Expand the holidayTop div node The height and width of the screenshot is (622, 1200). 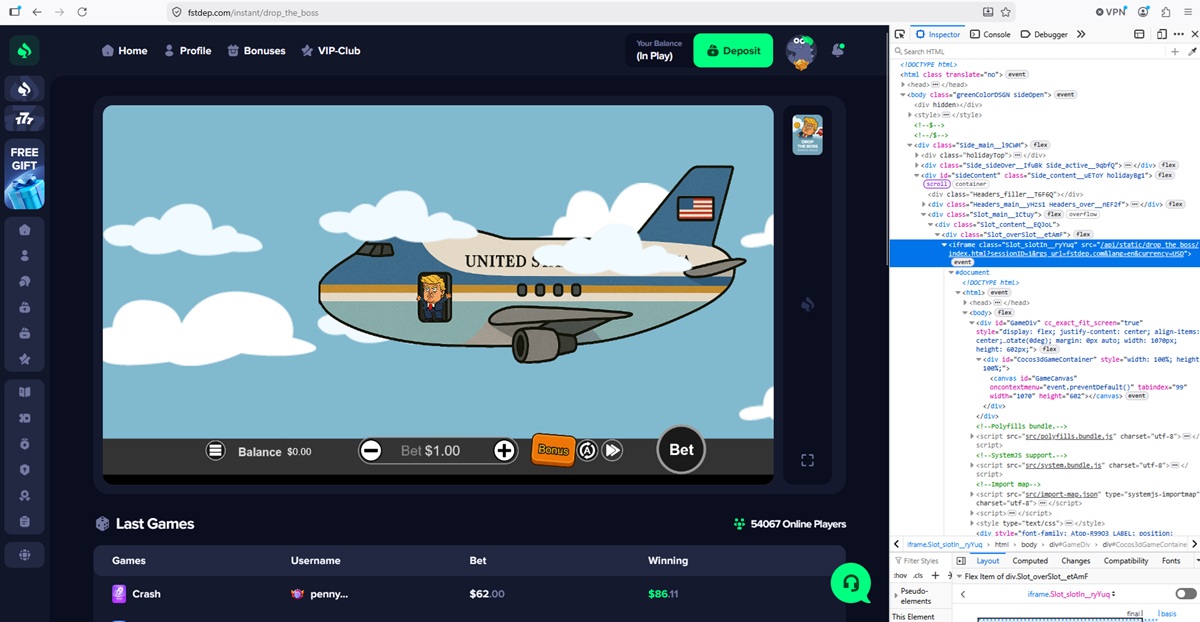coord(918,155)
